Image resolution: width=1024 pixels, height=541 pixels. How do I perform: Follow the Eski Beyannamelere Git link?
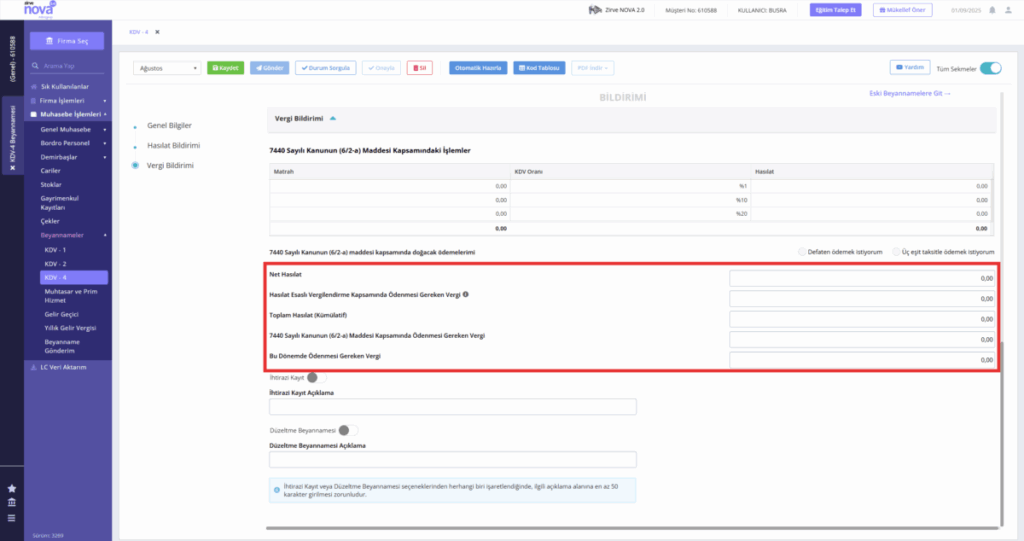coord(910,93)
